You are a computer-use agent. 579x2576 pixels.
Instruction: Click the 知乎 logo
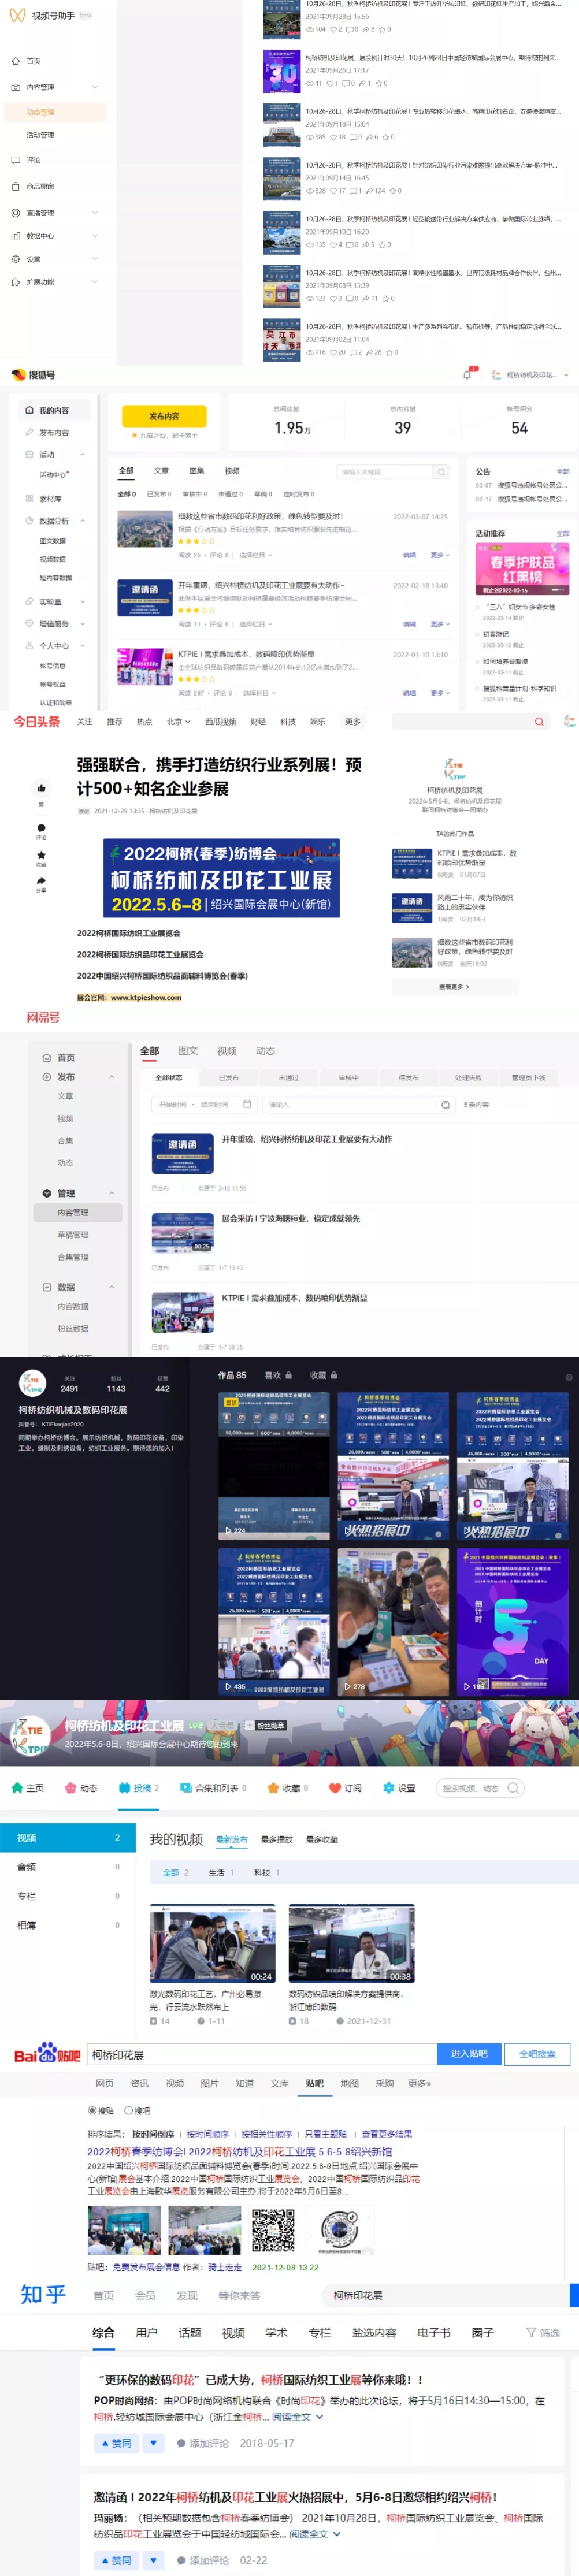[x=43, y=2295]
